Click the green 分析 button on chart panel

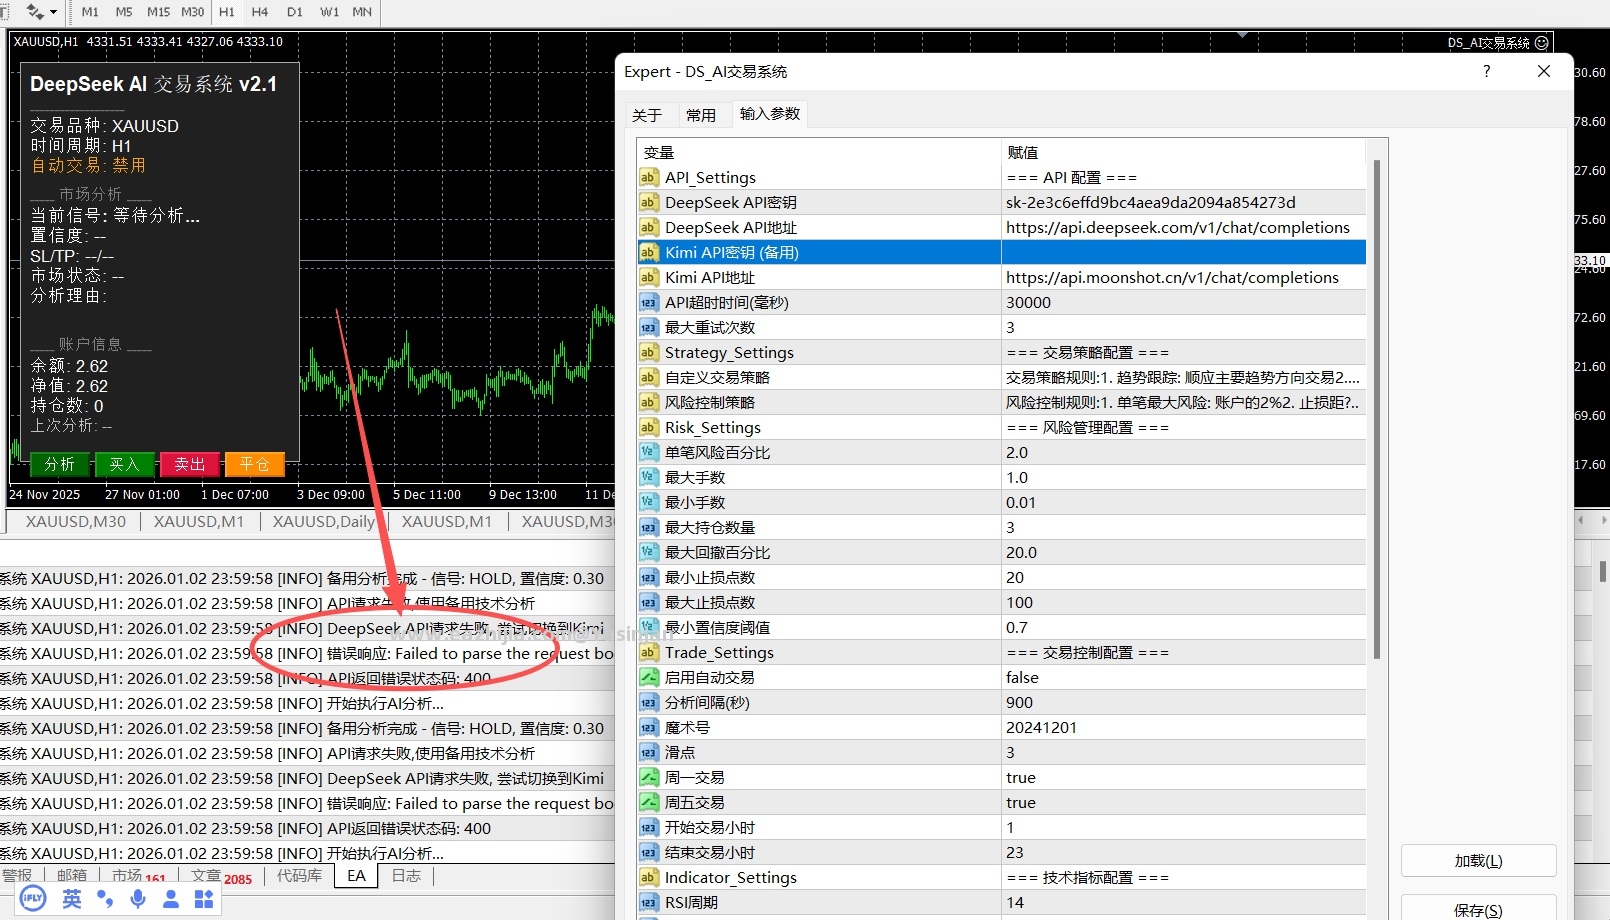coord(59,464)
